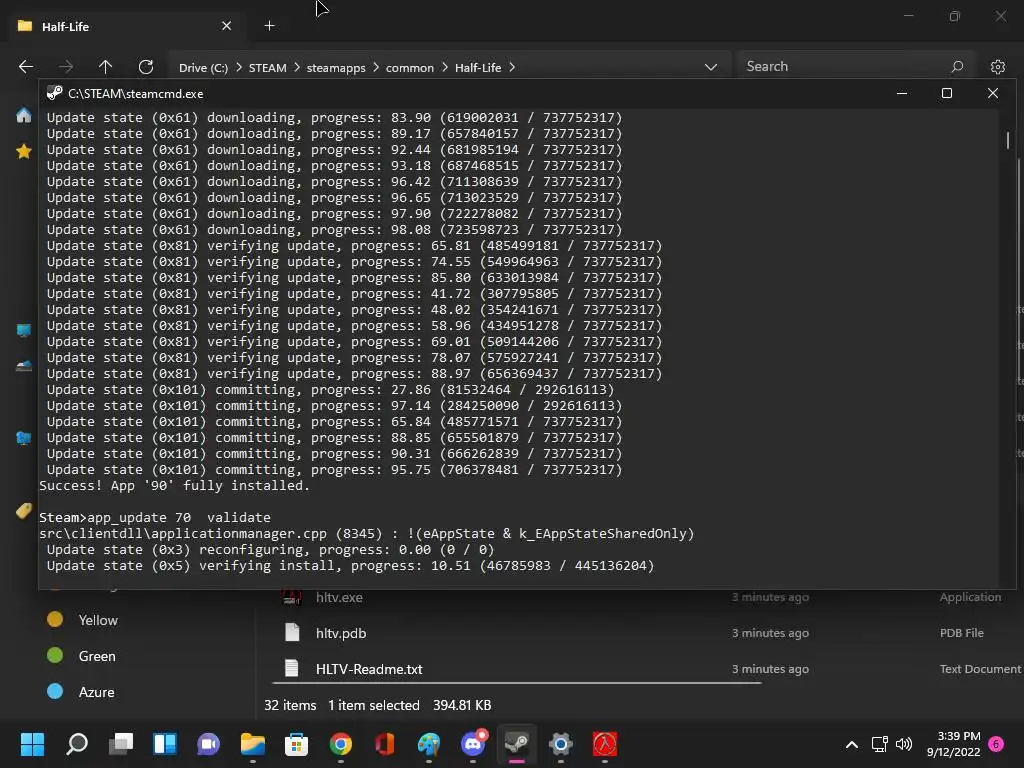Click steamapps in the breadcrumb path
Viewport: 1024px width, 768px height.
click(336, 67)
